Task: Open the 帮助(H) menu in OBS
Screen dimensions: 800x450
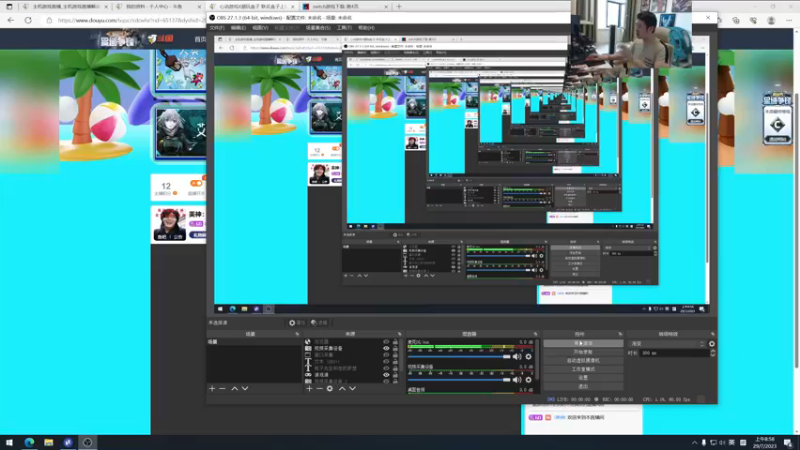Action: click(x=366, y=28)
